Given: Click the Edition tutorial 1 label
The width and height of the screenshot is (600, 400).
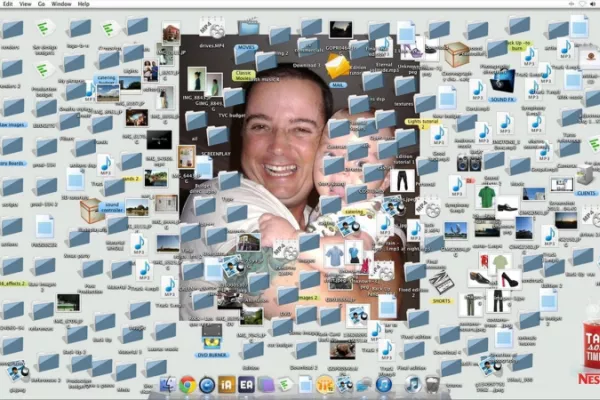Looking at the screenshot, I should (x=404, y=159).
